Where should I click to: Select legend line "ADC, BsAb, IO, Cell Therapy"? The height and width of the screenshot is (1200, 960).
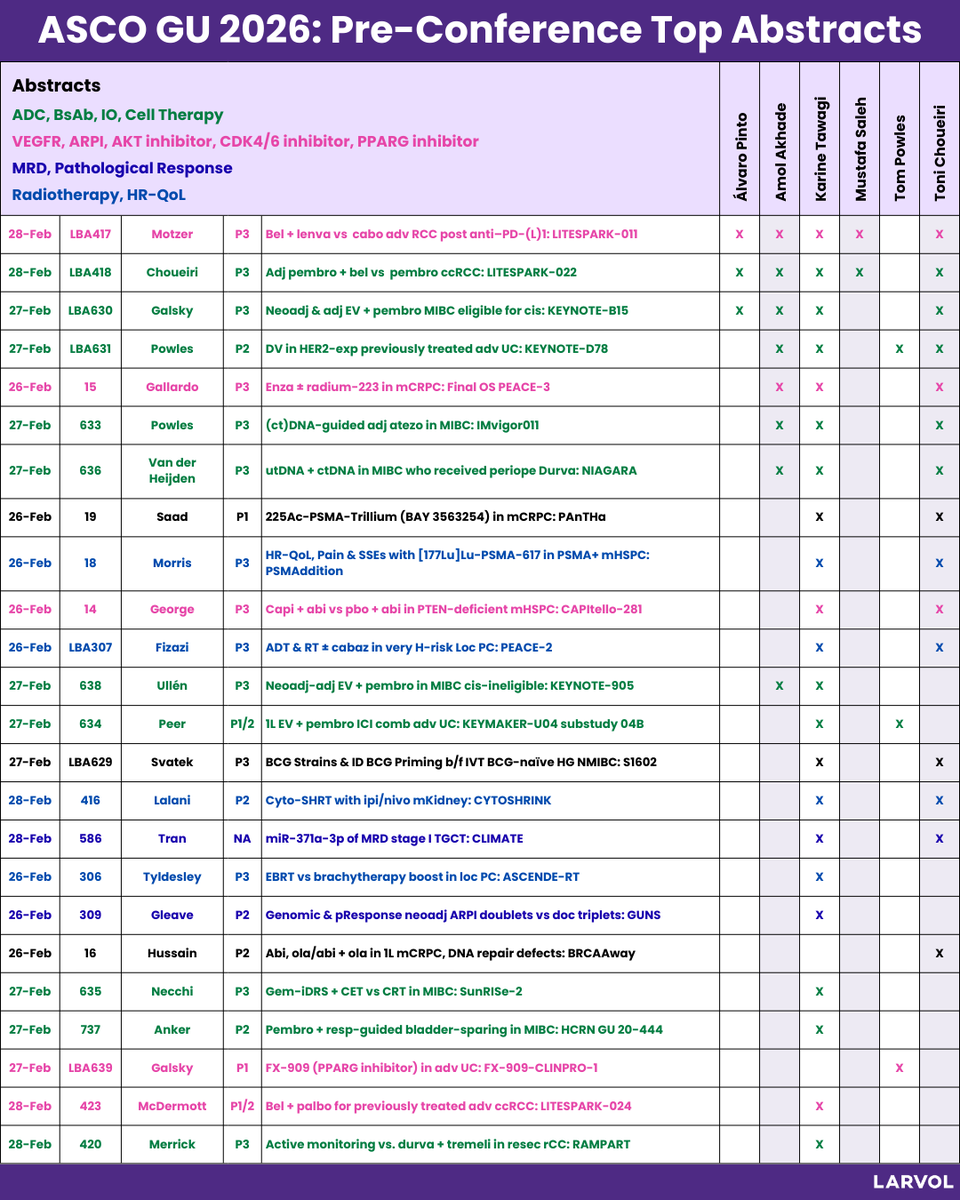pos(118,115)
